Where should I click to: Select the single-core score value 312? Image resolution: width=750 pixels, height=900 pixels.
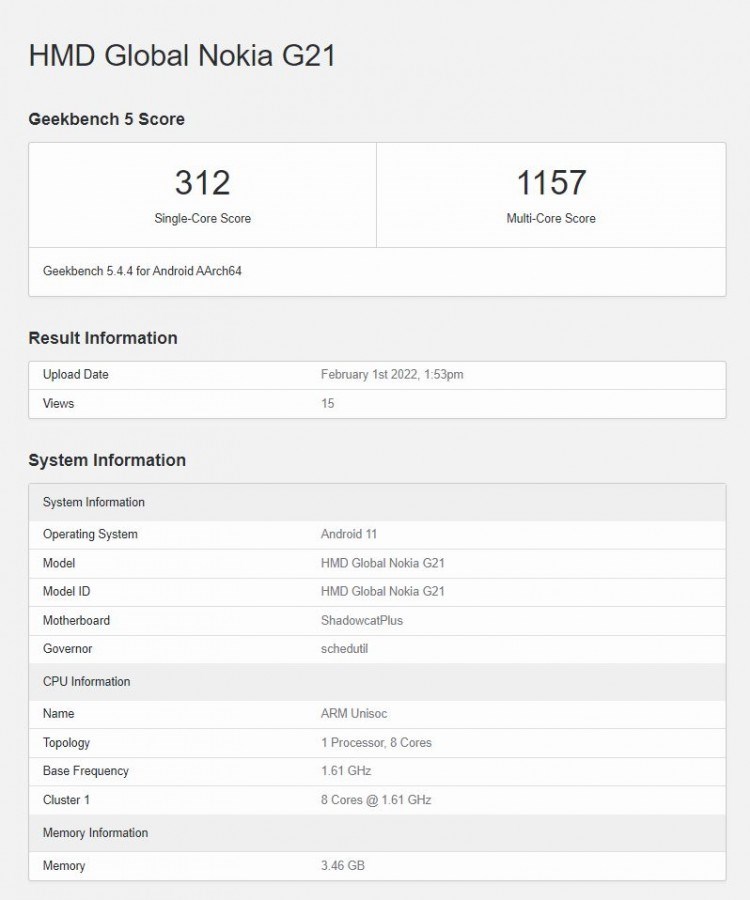click(203, 183)
